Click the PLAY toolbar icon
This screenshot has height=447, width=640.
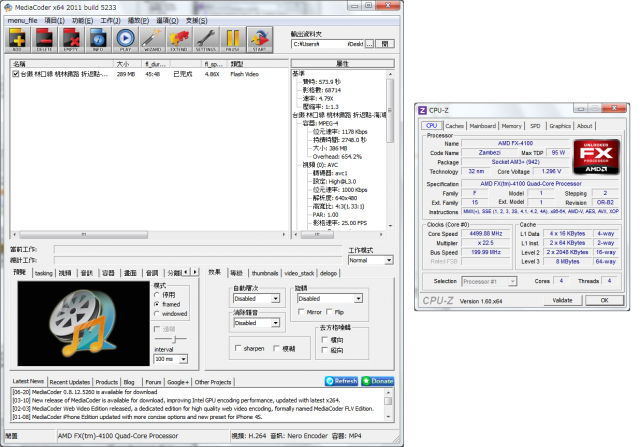tap(125, 40)
